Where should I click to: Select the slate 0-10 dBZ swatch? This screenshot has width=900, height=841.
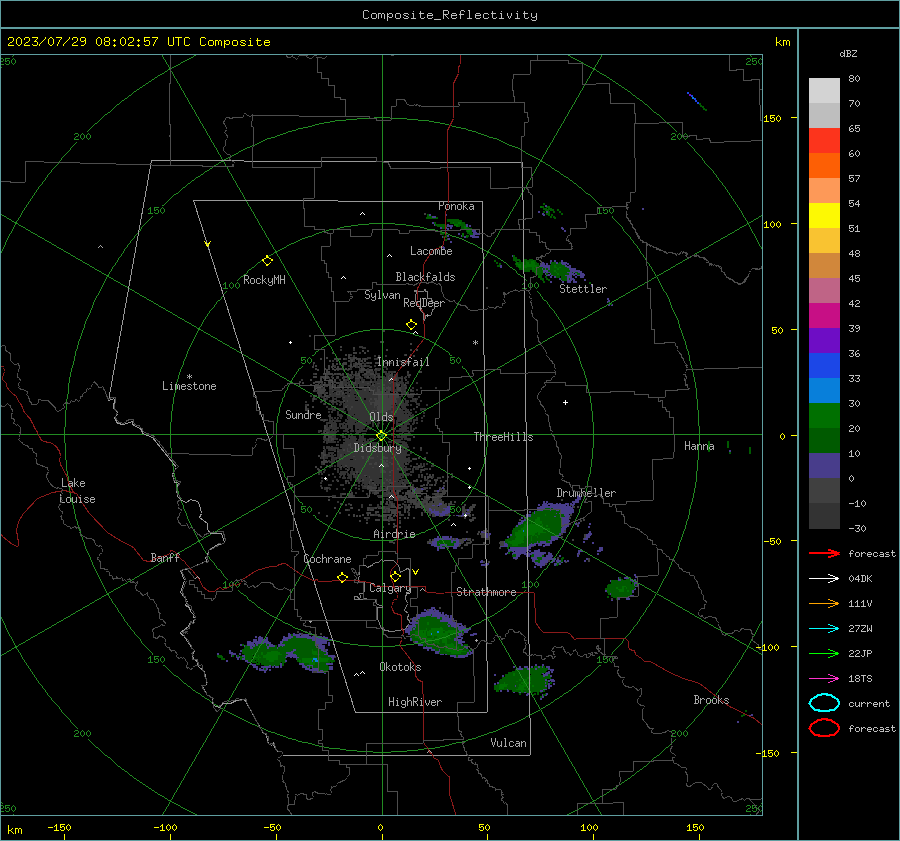click(824, 466)
